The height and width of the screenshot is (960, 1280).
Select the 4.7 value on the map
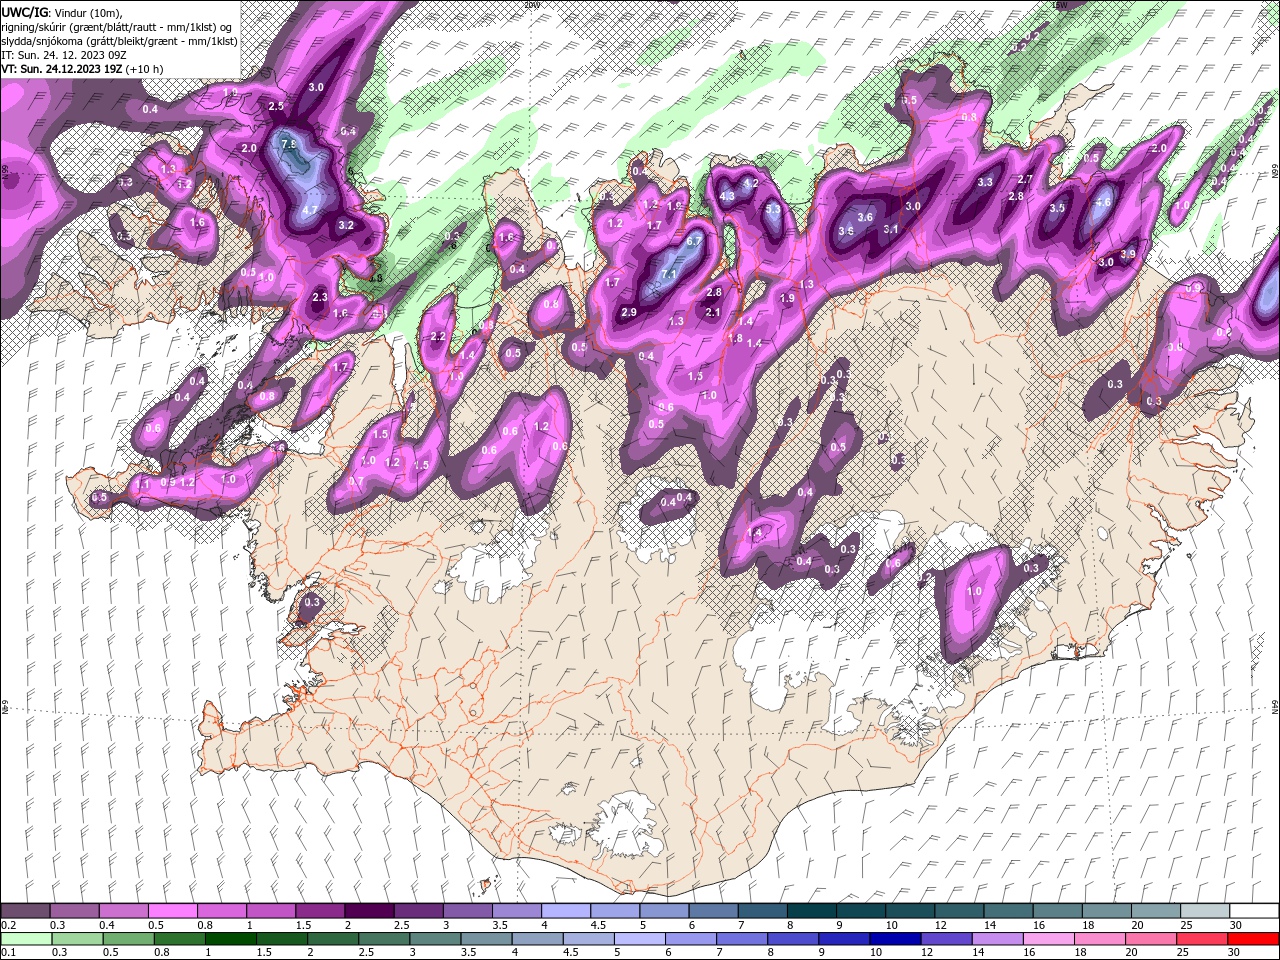(x=310, y=210)
